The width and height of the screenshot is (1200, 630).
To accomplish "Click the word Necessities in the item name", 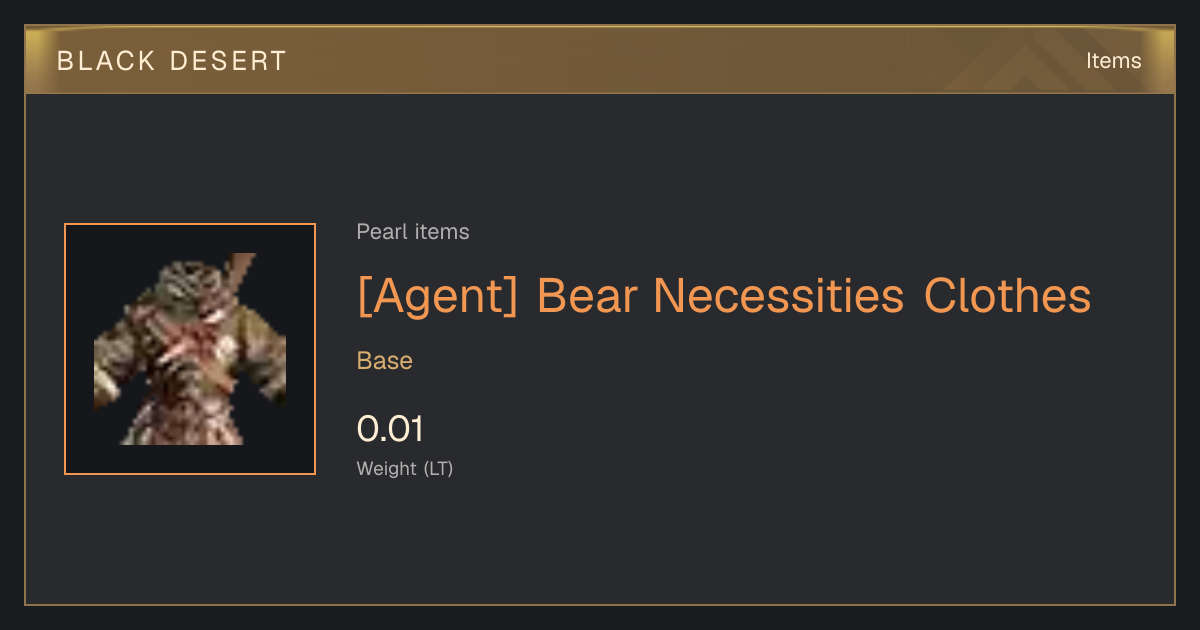I will [778, 296].
